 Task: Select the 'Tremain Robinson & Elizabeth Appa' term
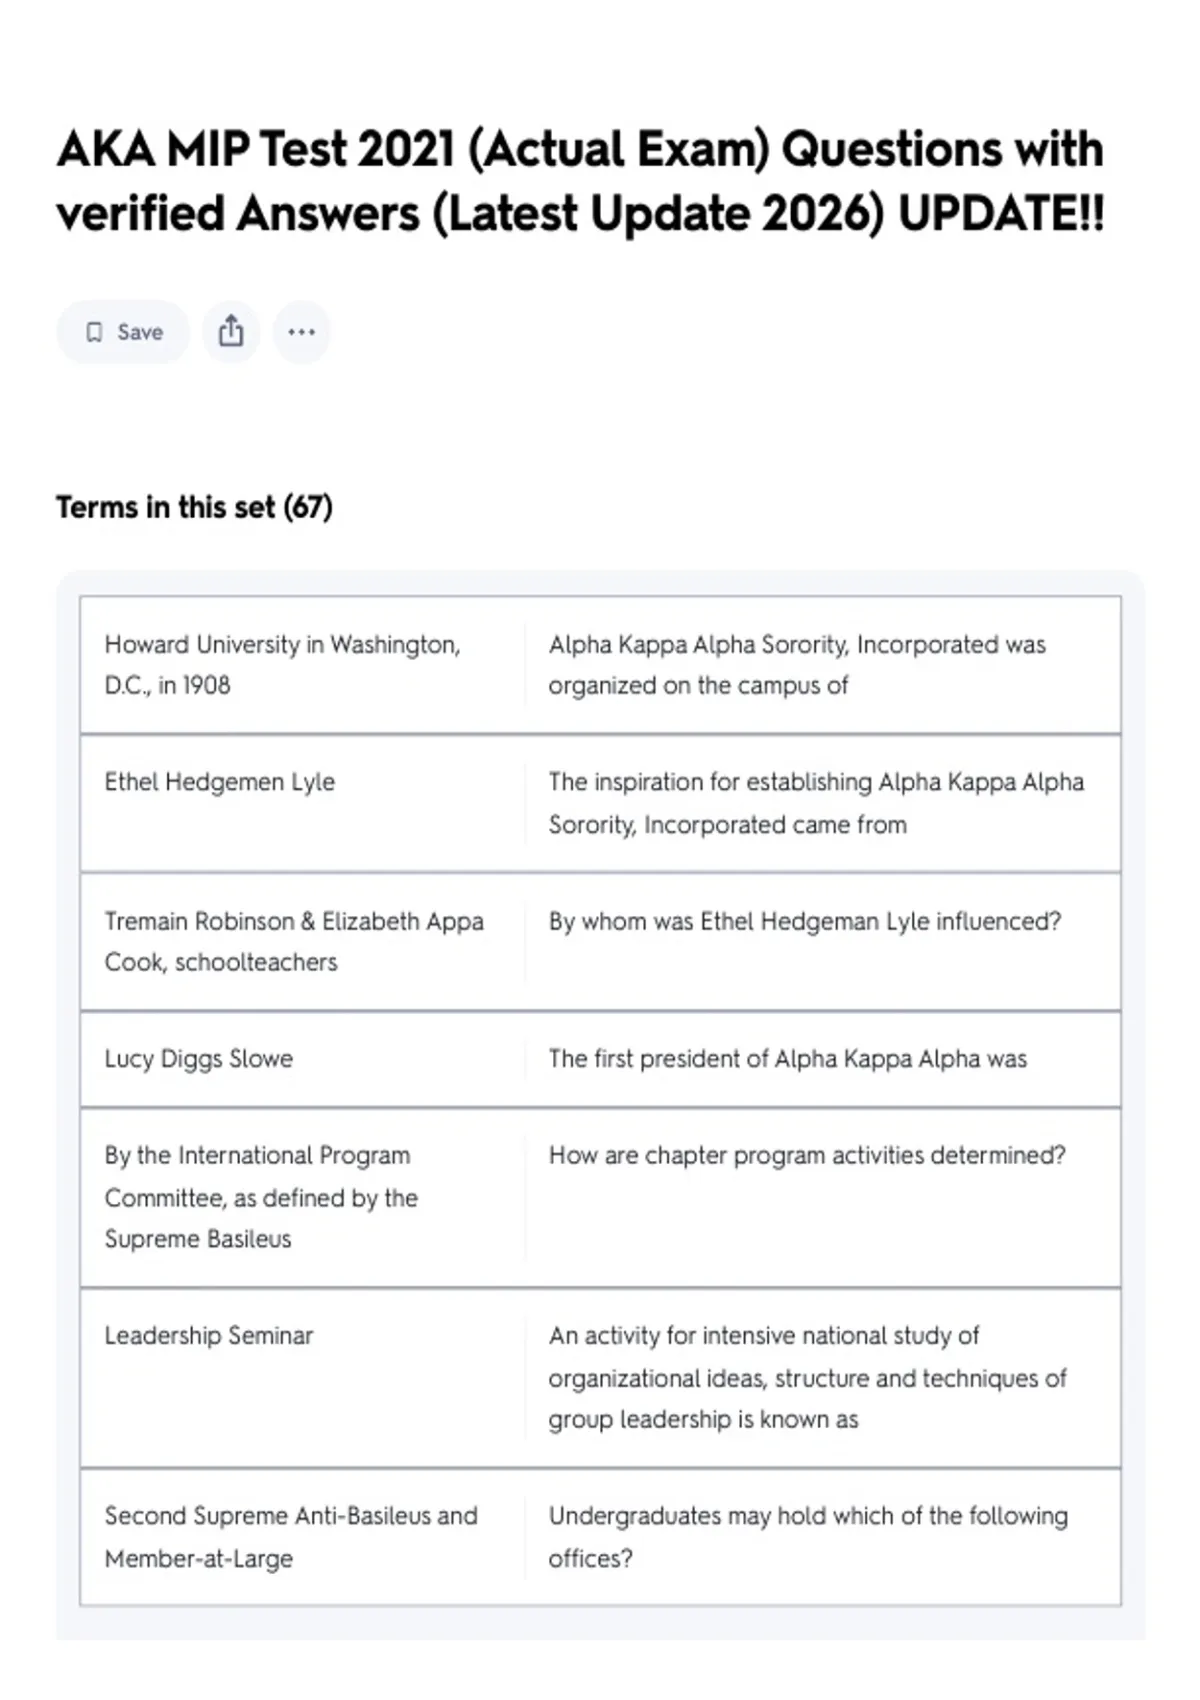pos(294,941)
